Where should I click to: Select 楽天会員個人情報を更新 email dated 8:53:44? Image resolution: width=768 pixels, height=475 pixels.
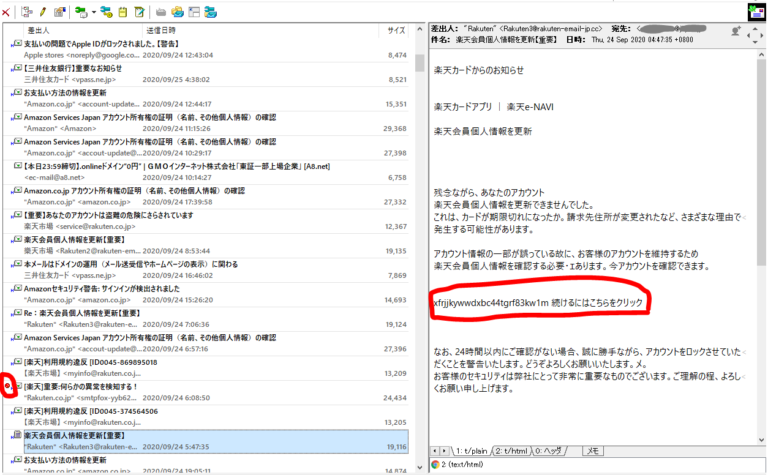(208, 245)
